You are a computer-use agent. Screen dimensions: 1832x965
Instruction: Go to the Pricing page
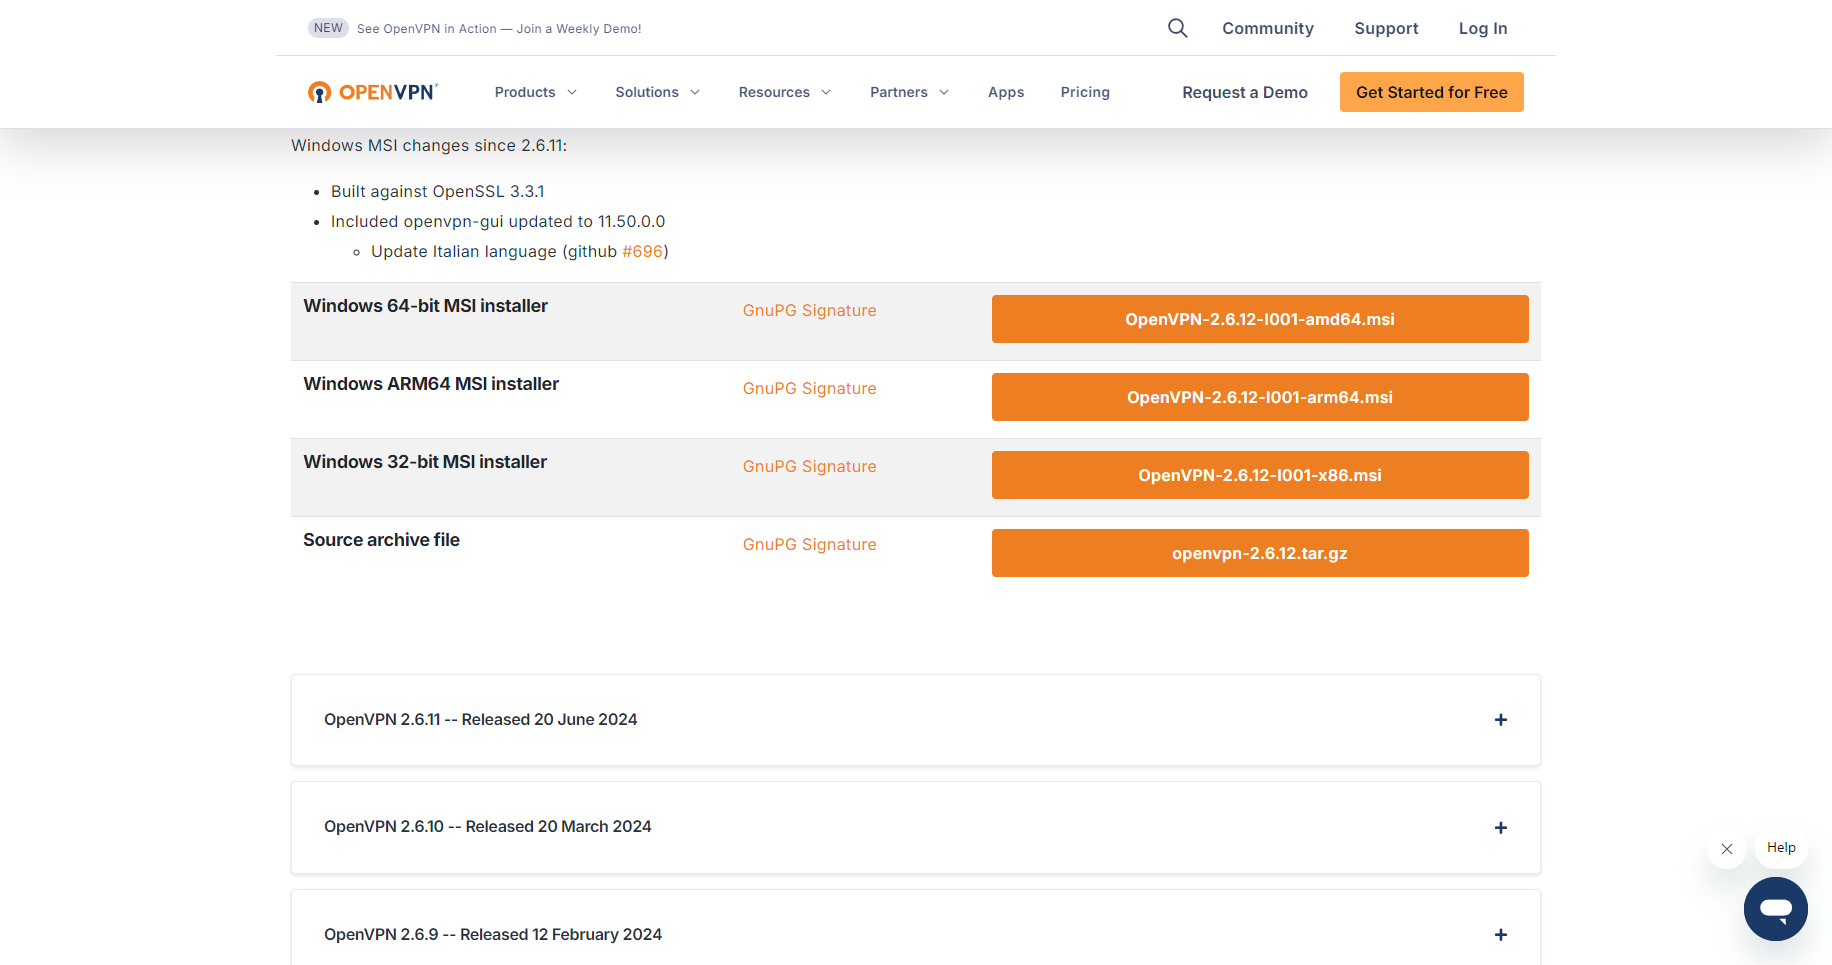coord(1085,92)
